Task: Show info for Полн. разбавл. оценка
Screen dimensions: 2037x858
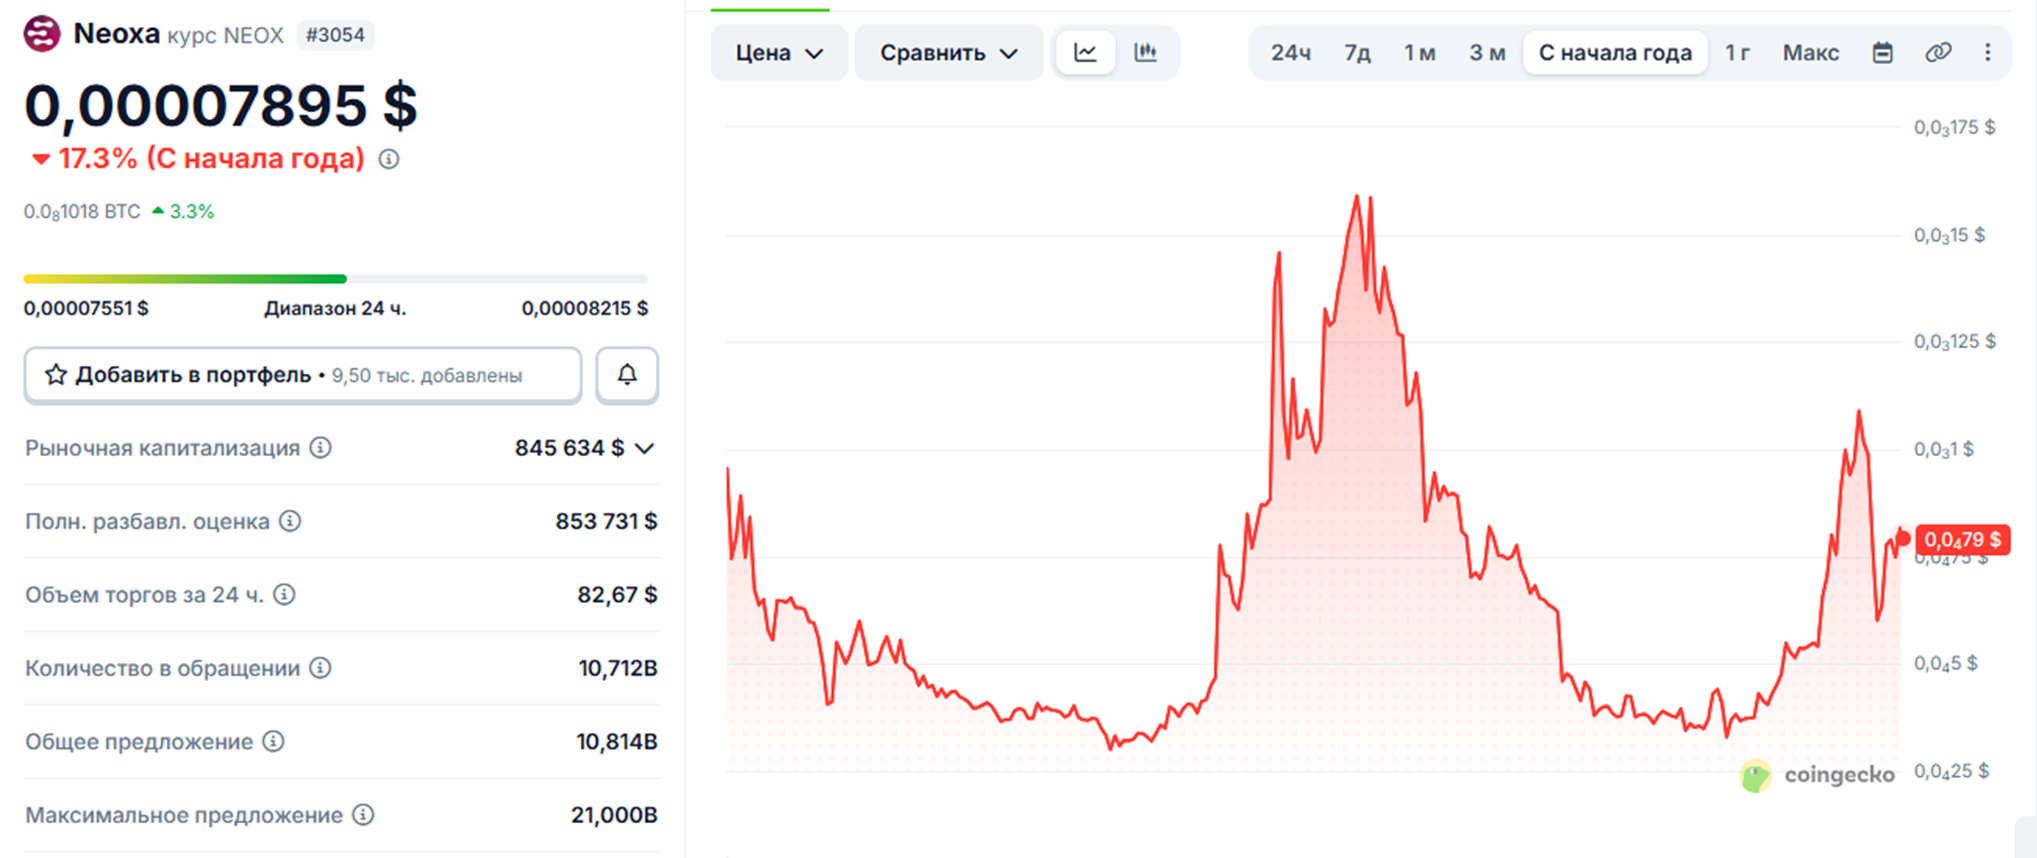Action: pyautogui.click(x=290, y=521)
